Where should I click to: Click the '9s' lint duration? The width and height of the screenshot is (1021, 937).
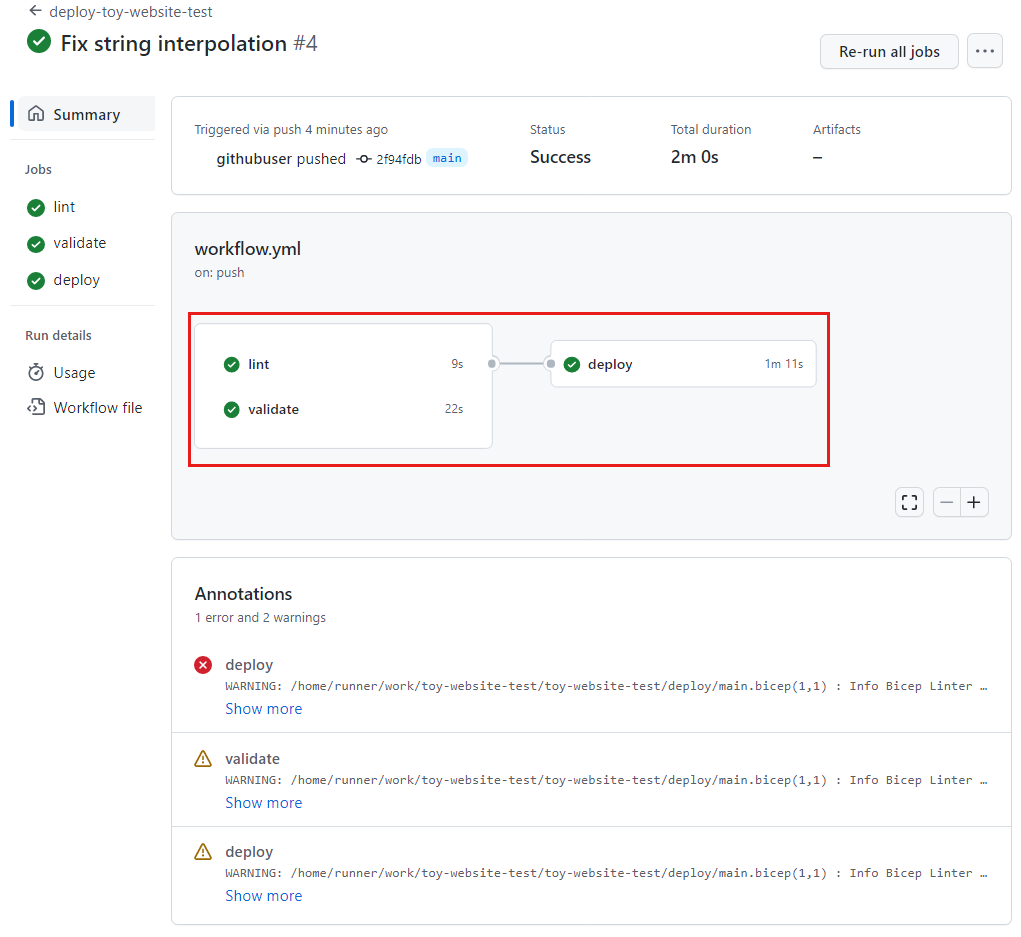(x=457, y=364)
